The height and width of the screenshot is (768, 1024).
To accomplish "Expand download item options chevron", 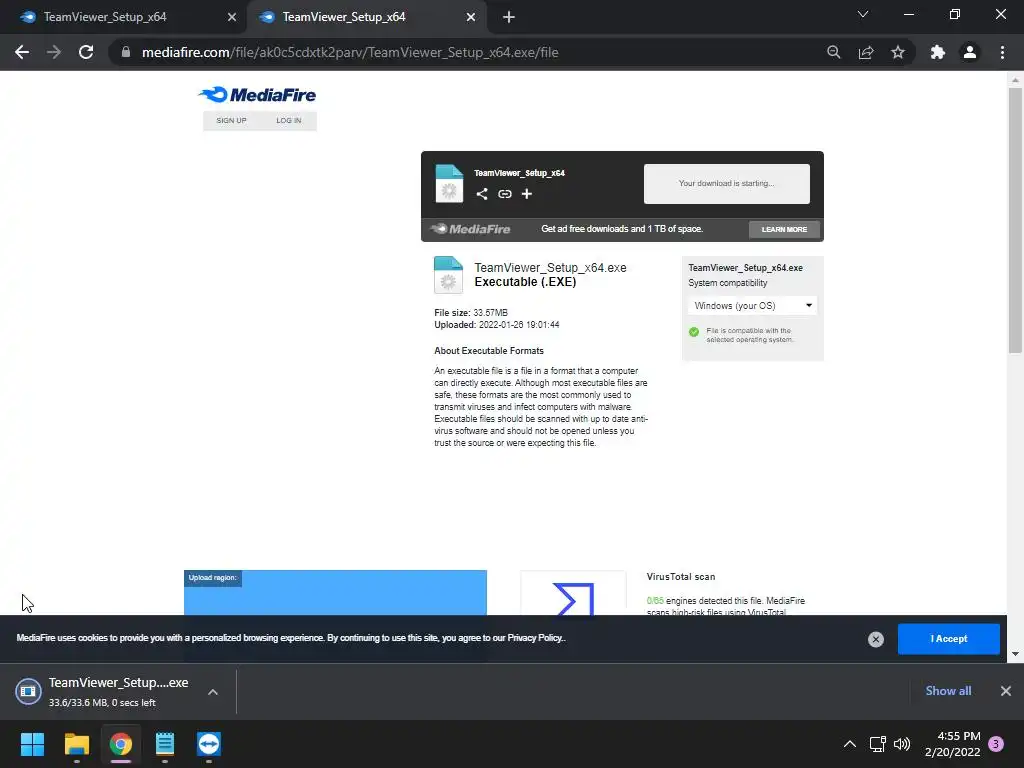I will 213,692.
